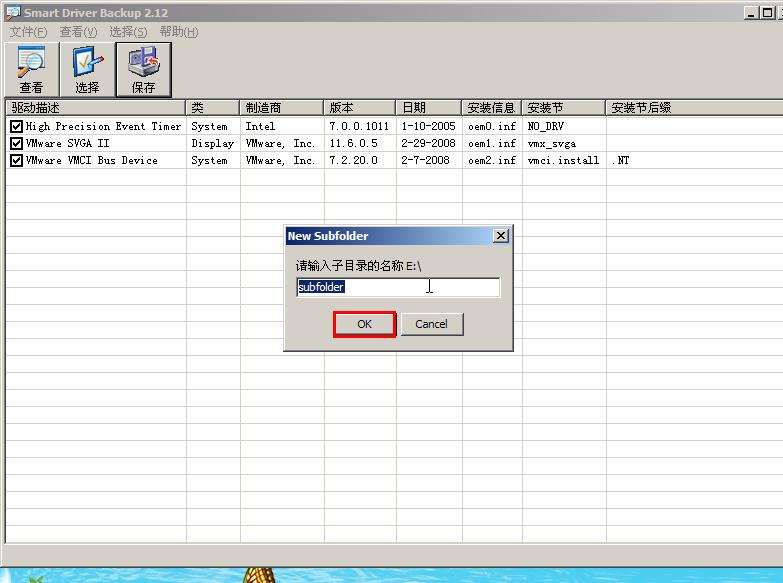Click 'oem1.inf' cell
783x583 pixels.
pos(492,144)
